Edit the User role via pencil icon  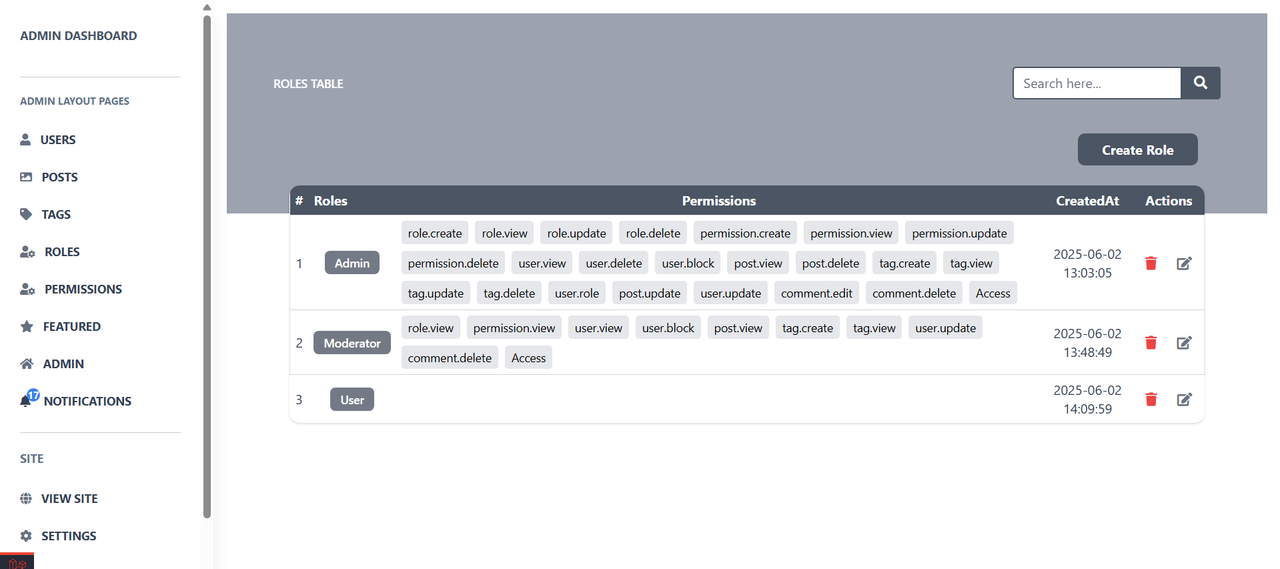[1184, 399]
